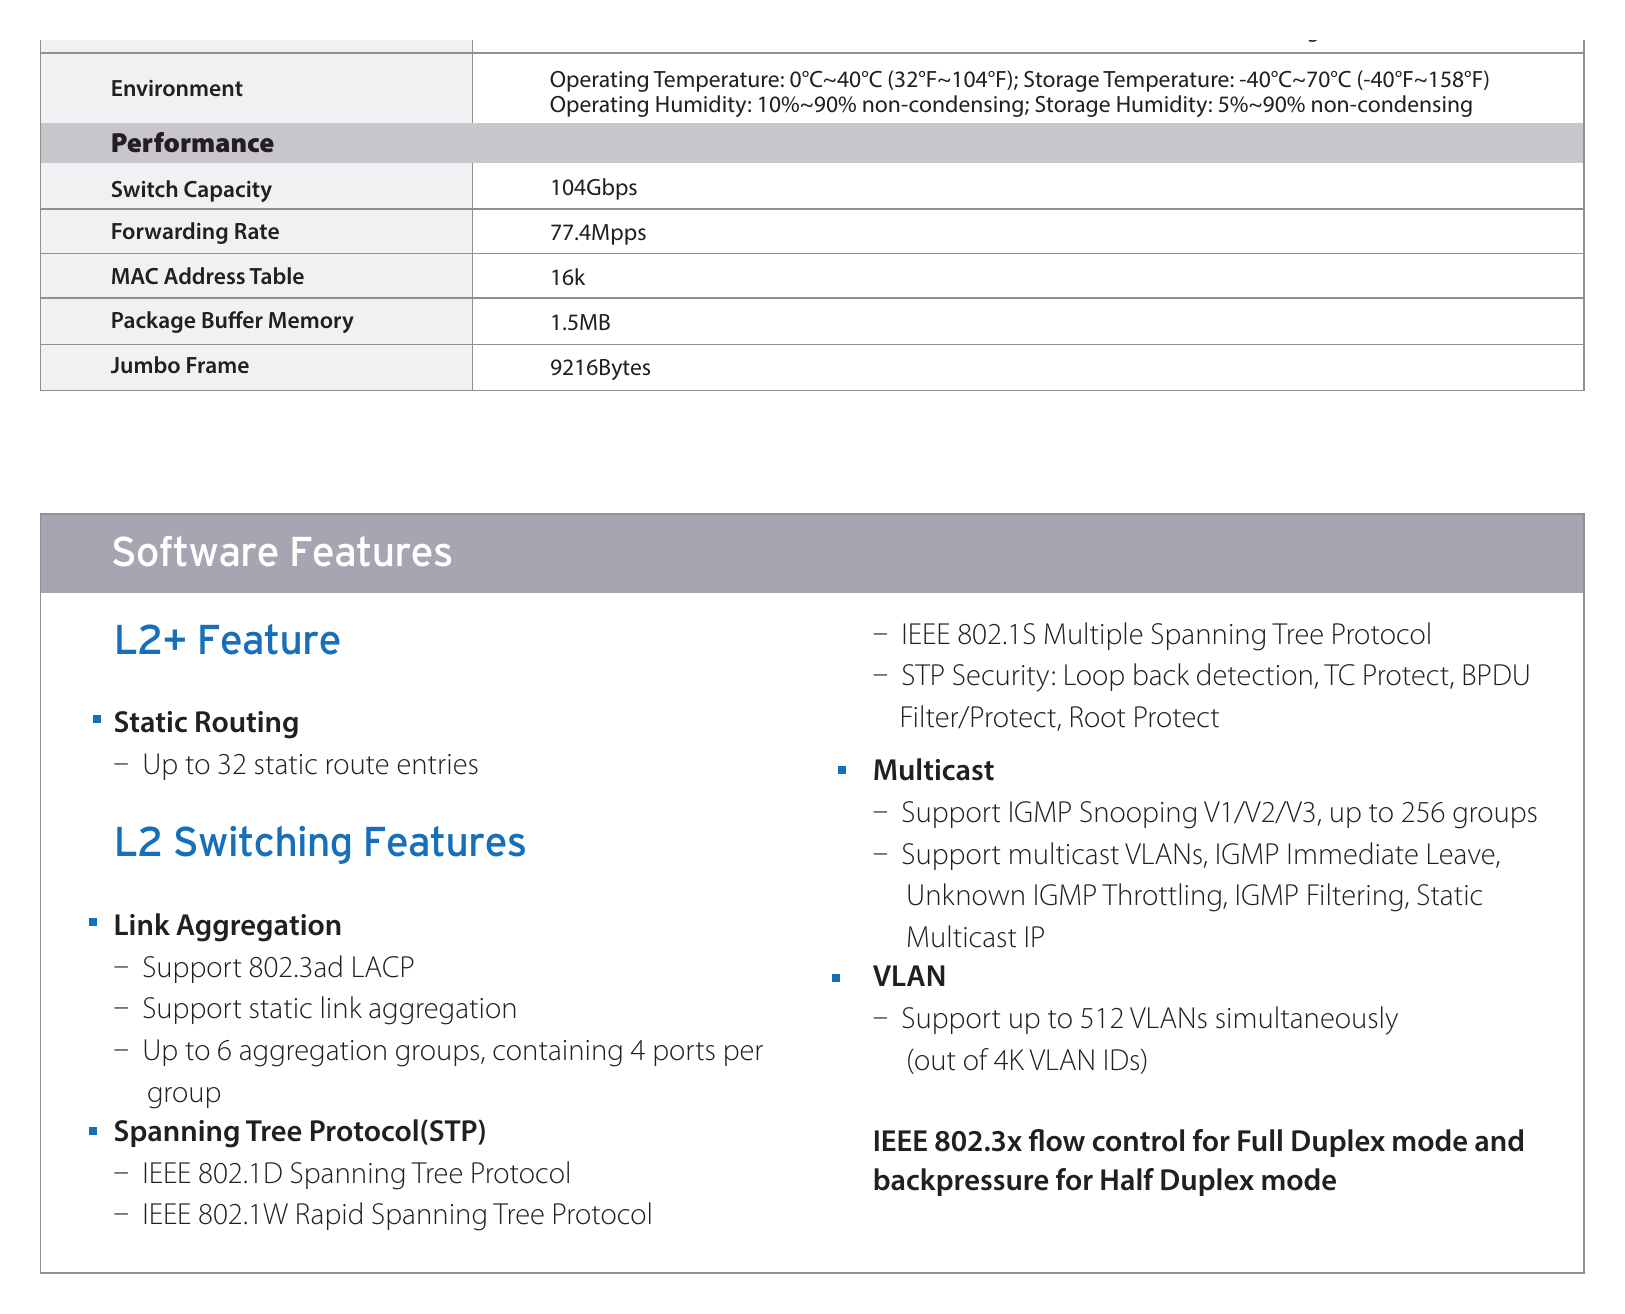Click the Software Features header bar
Viewport: 1625px width, 1314px height.
coord(812,554)
